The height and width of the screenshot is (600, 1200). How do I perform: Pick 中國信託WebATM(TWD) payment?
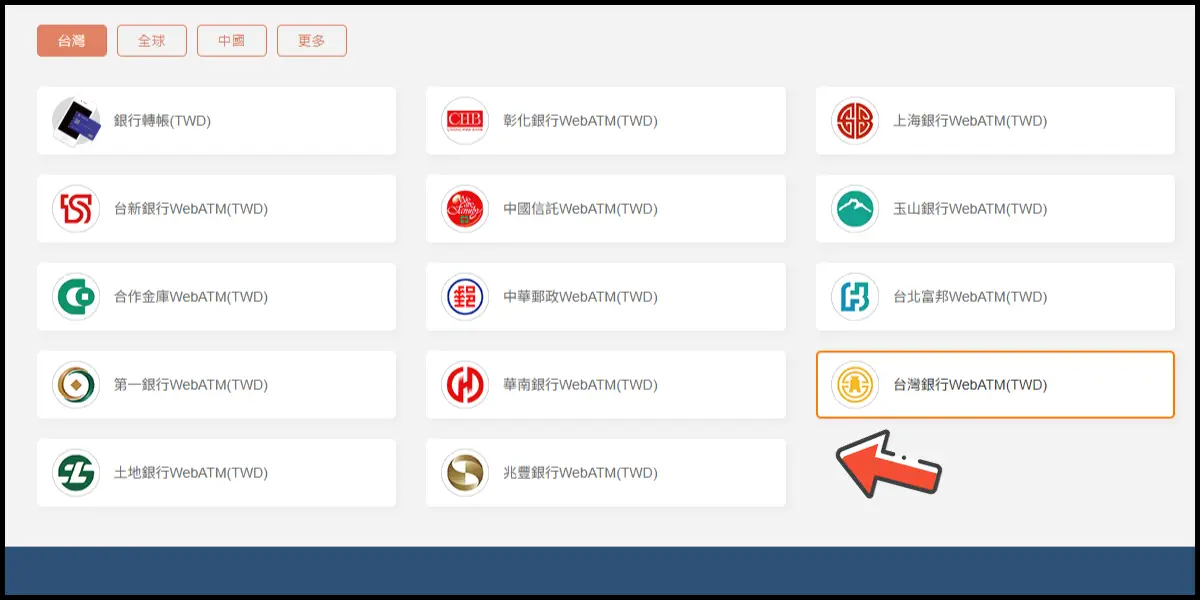point(606,209)
